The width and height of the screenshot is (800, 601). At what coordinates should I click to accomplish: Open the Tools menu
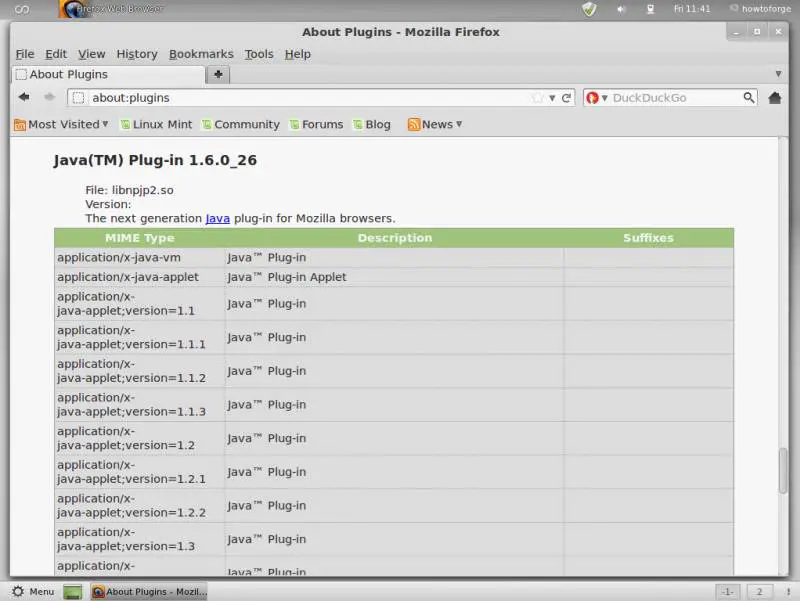click(x=259, y=54)
